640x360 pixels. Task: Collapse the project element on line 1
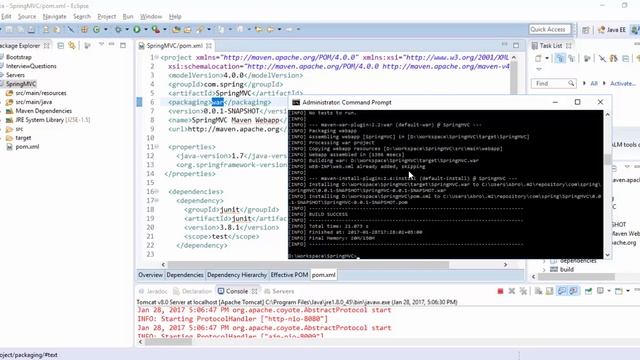coord(157,58)
